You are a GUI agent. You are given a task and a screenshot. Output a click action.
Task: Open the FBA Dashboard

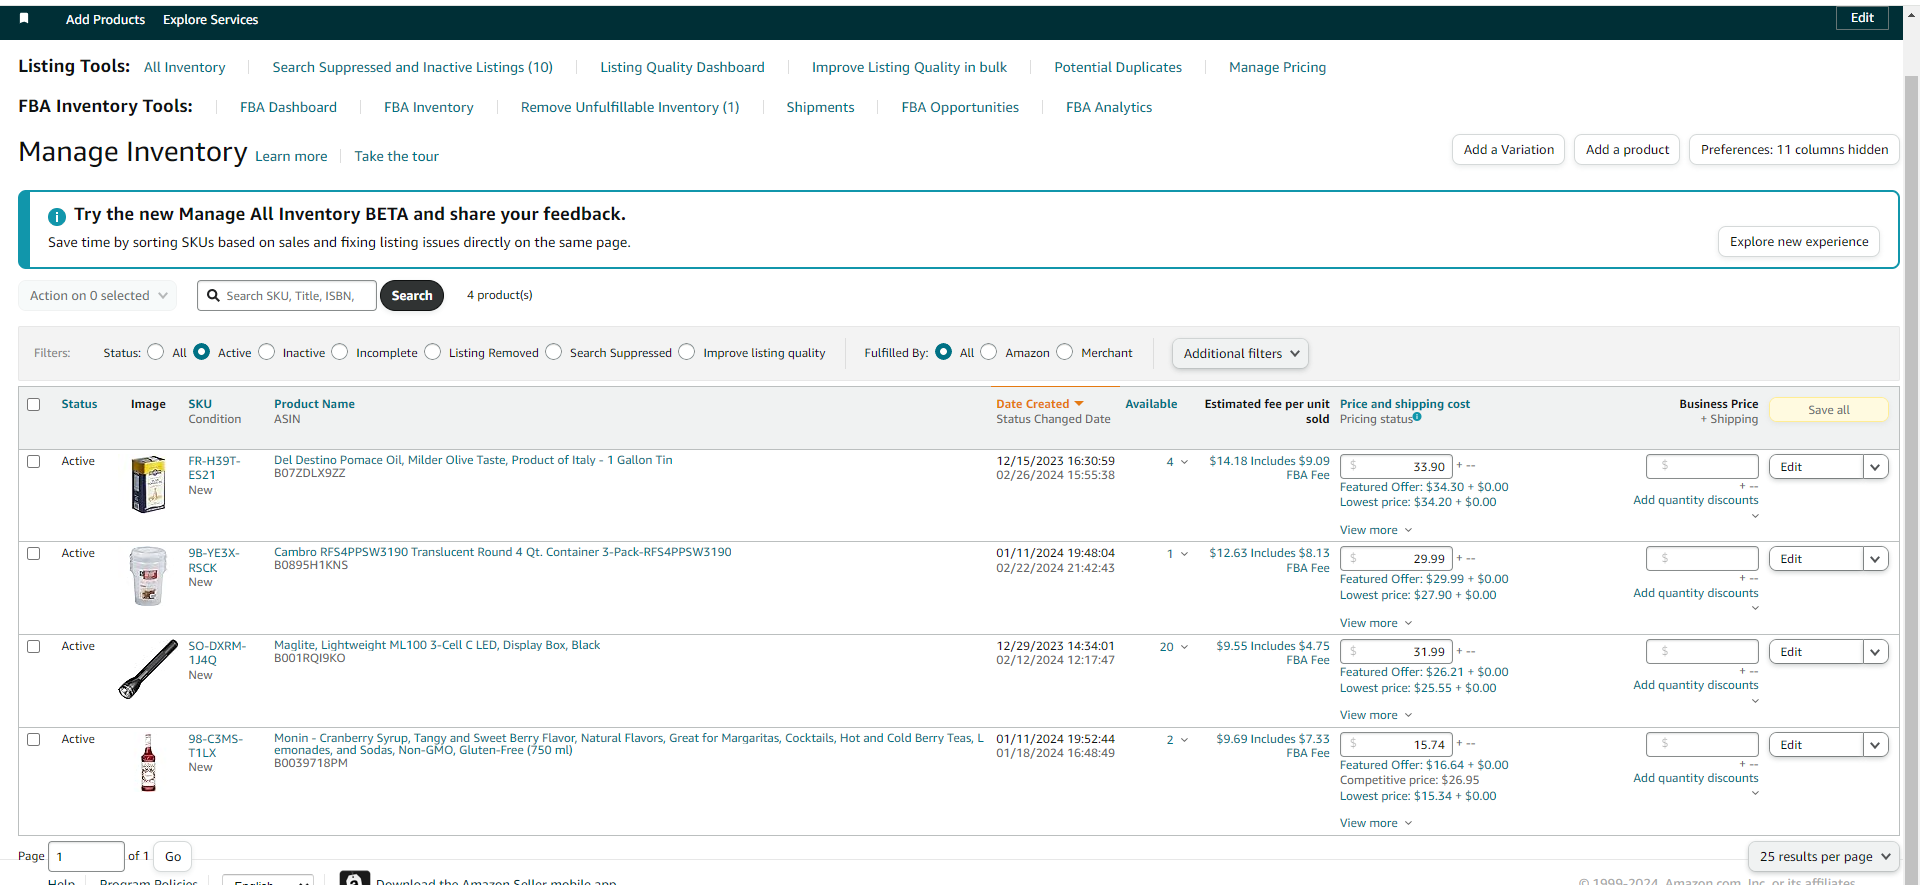click(x=288, y=107)
